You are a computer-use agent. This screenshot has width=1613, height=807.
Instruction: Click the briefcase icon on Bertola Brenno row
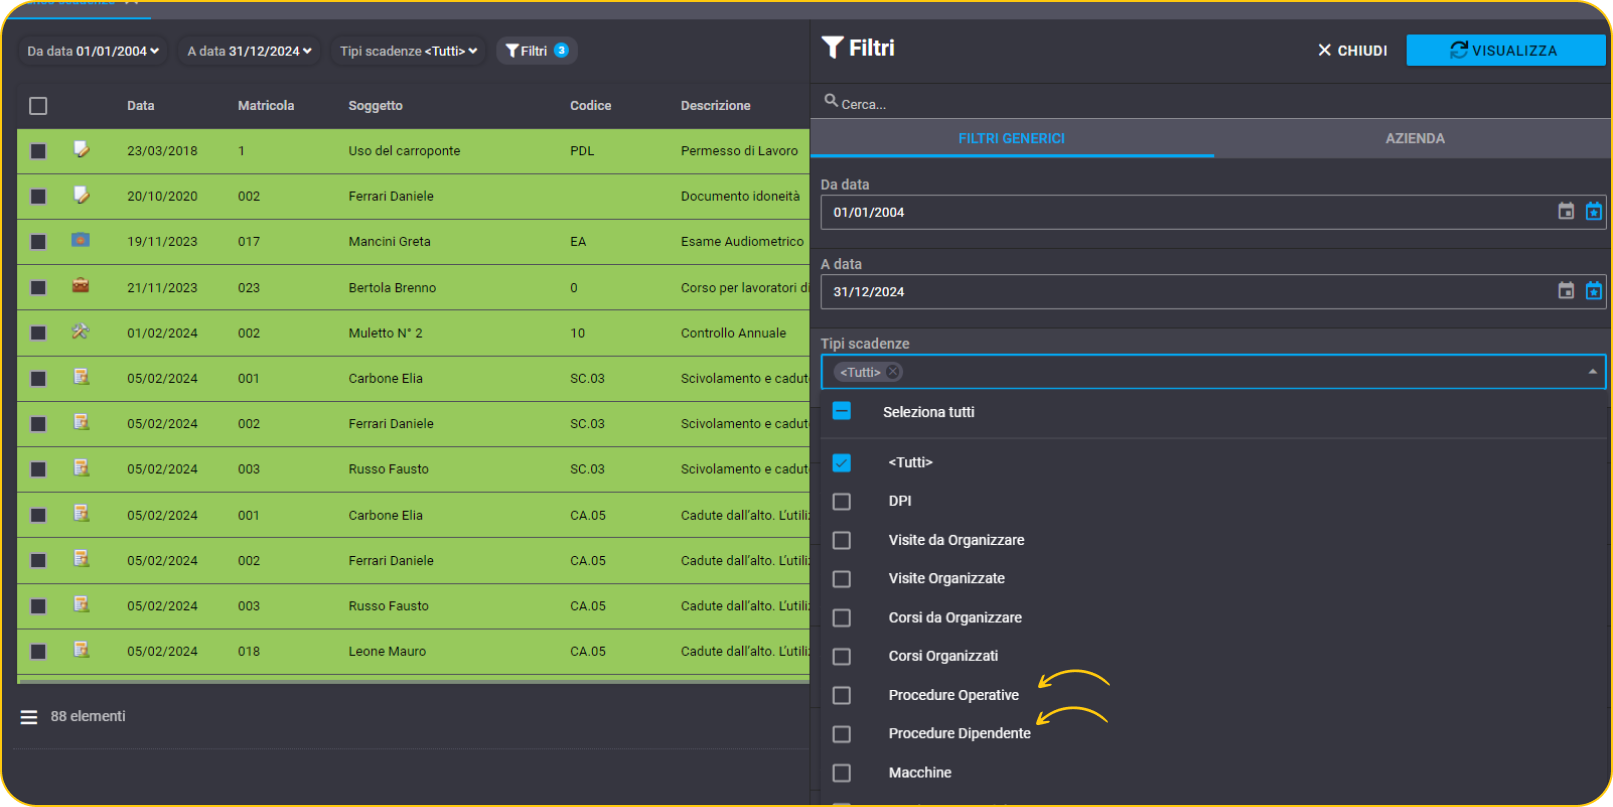(81, 286)
